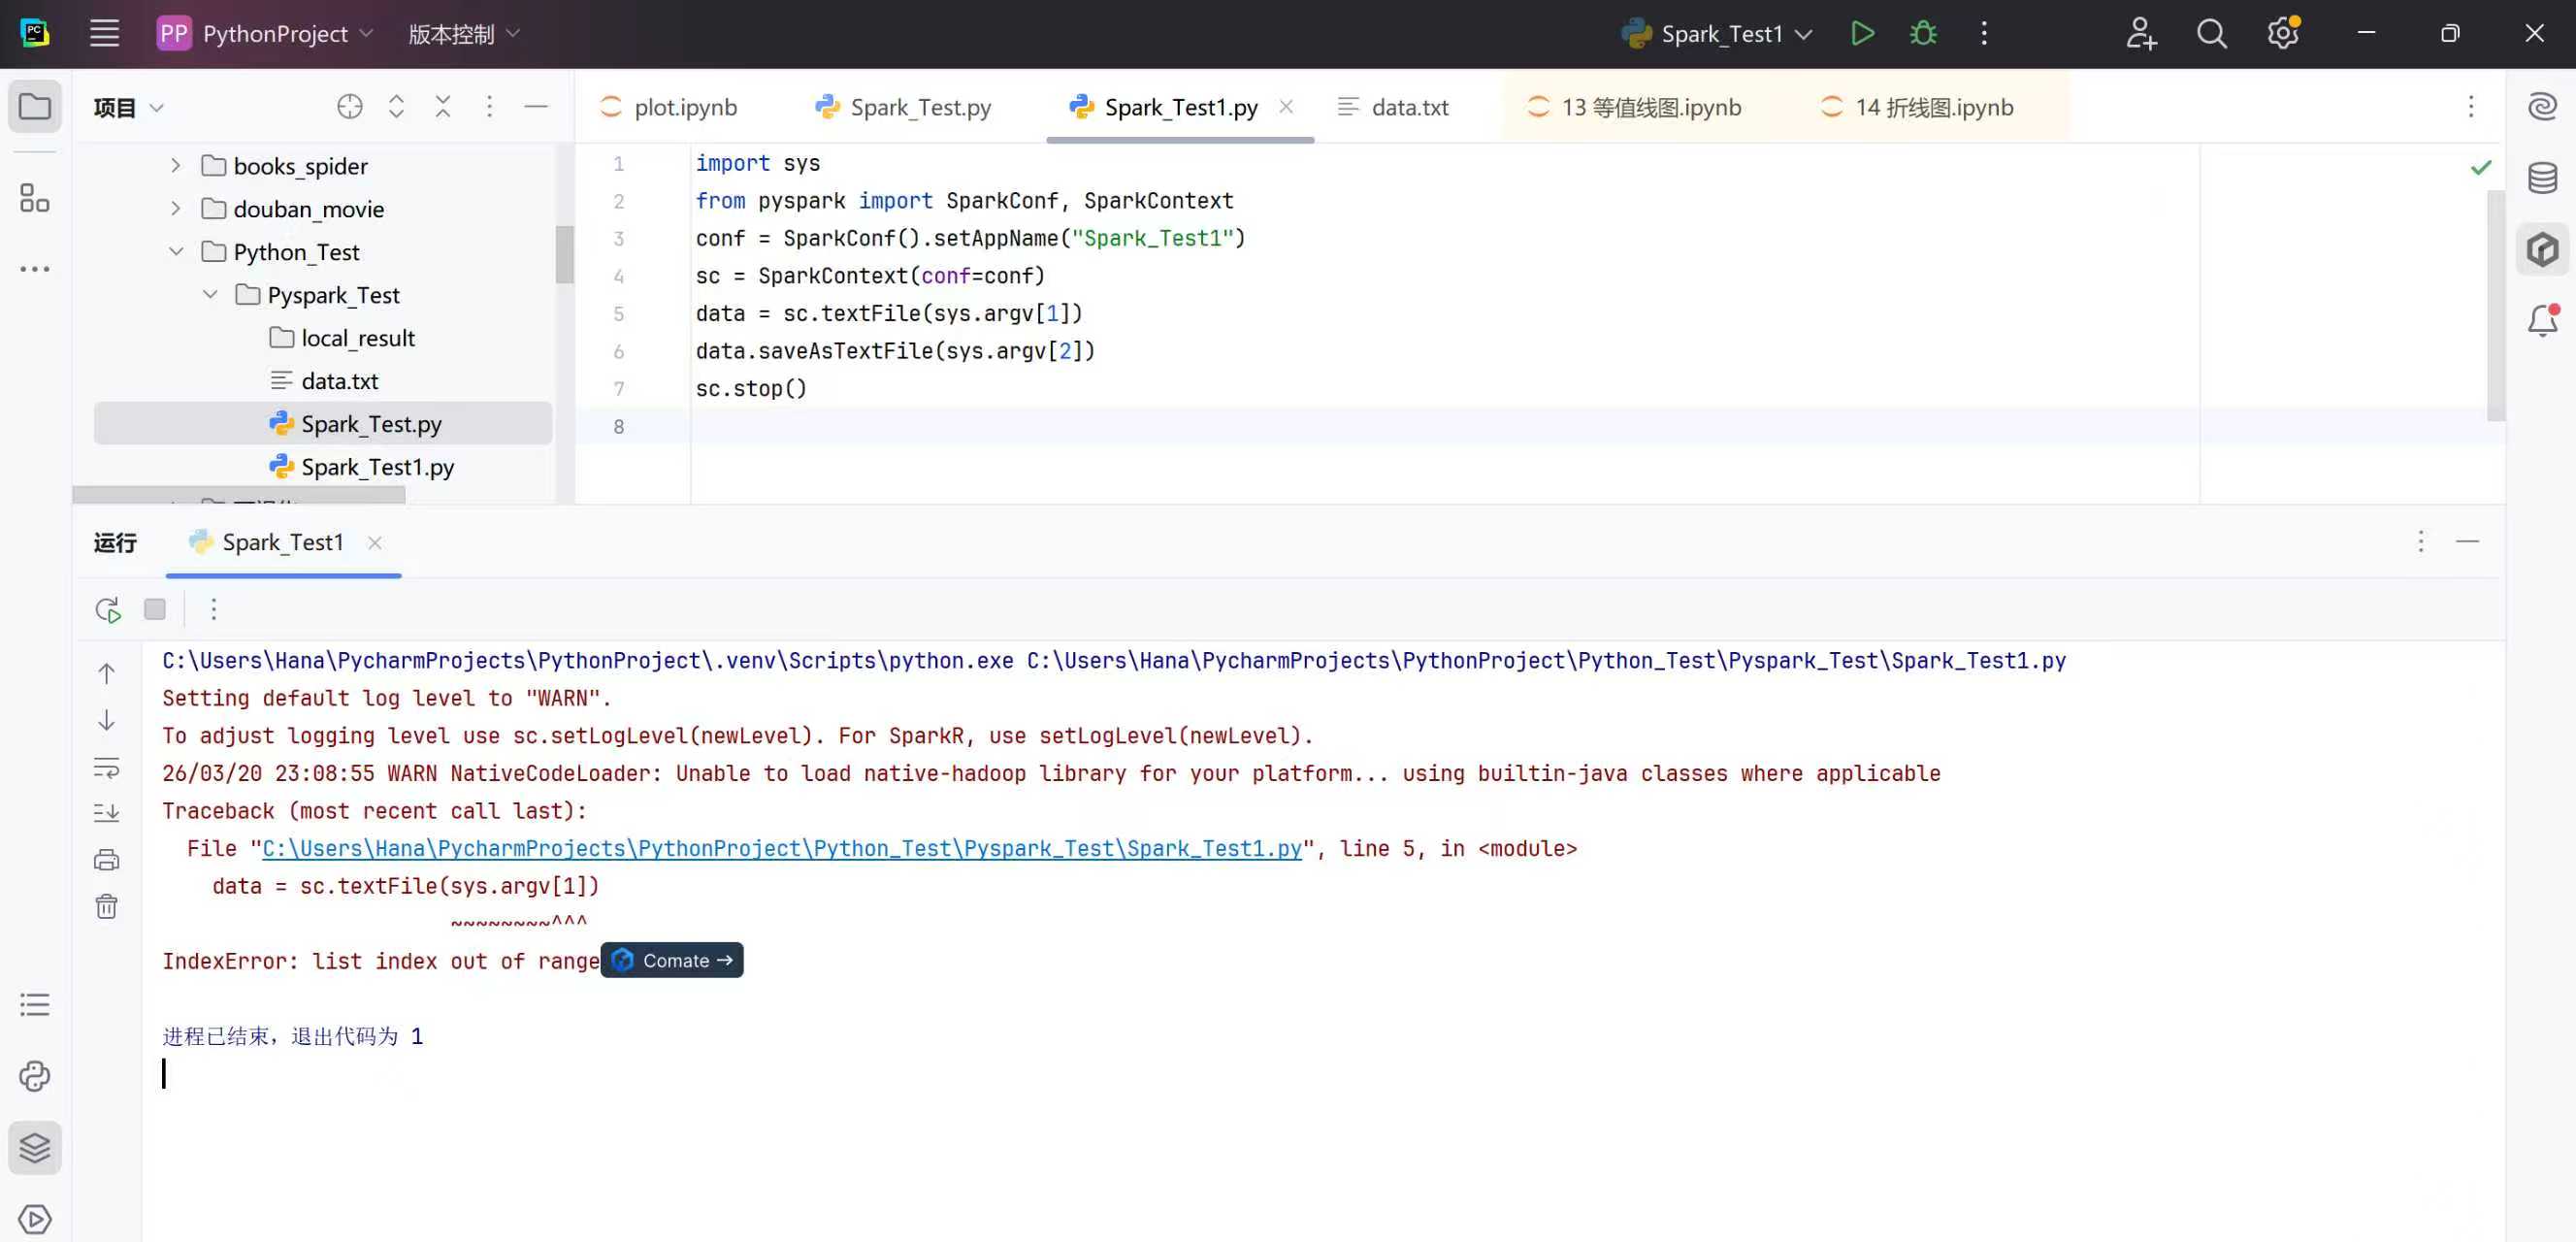Image resolution: width=2576 pixels, height=1242 pixels.
Task: Toggle soft-wrap in run console
Action: point(106,767)
